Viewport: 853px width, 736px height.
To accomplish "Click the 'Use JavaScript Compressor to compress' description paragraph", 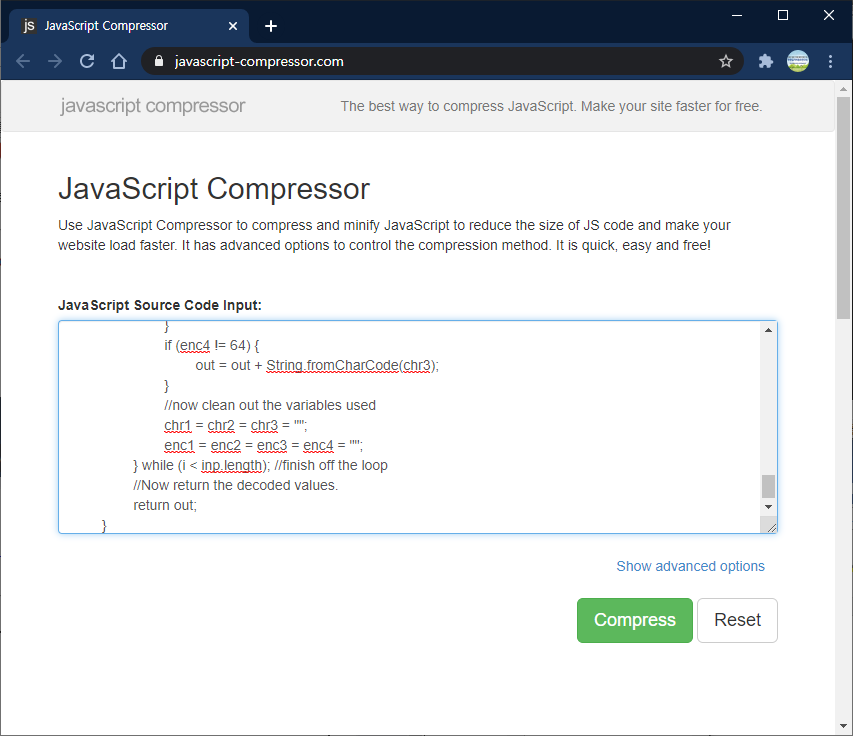I will click(x=394, y=235).
